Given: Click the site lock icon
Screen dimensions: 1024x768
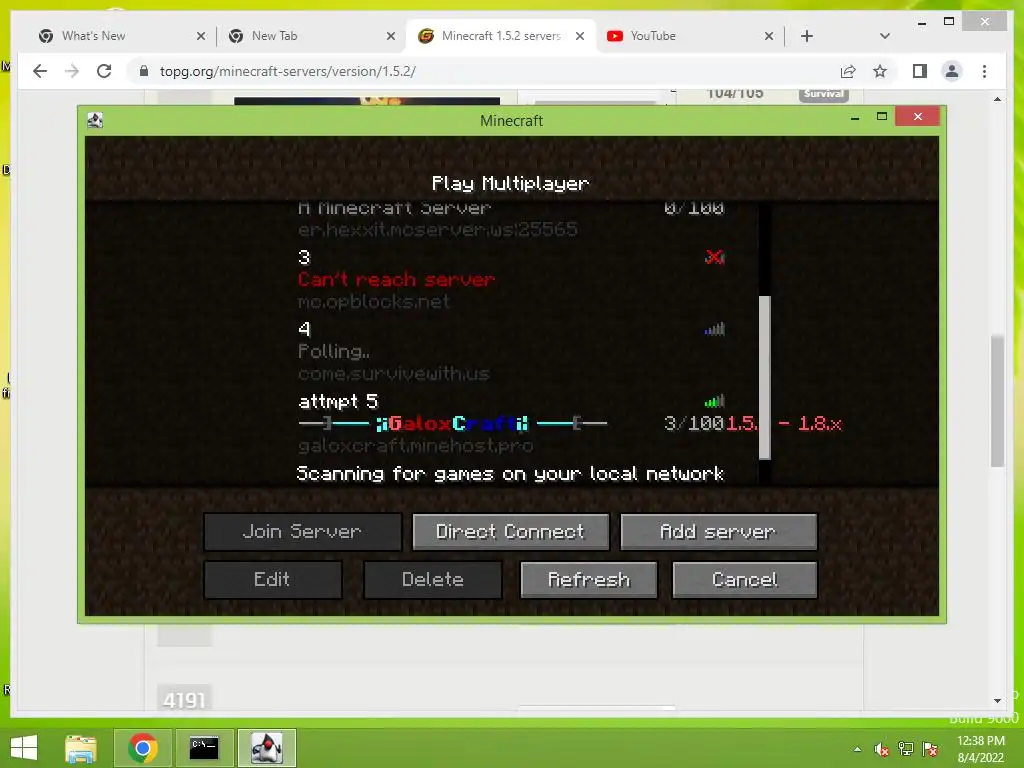Looking at the screenshot, I should [144, 71].
